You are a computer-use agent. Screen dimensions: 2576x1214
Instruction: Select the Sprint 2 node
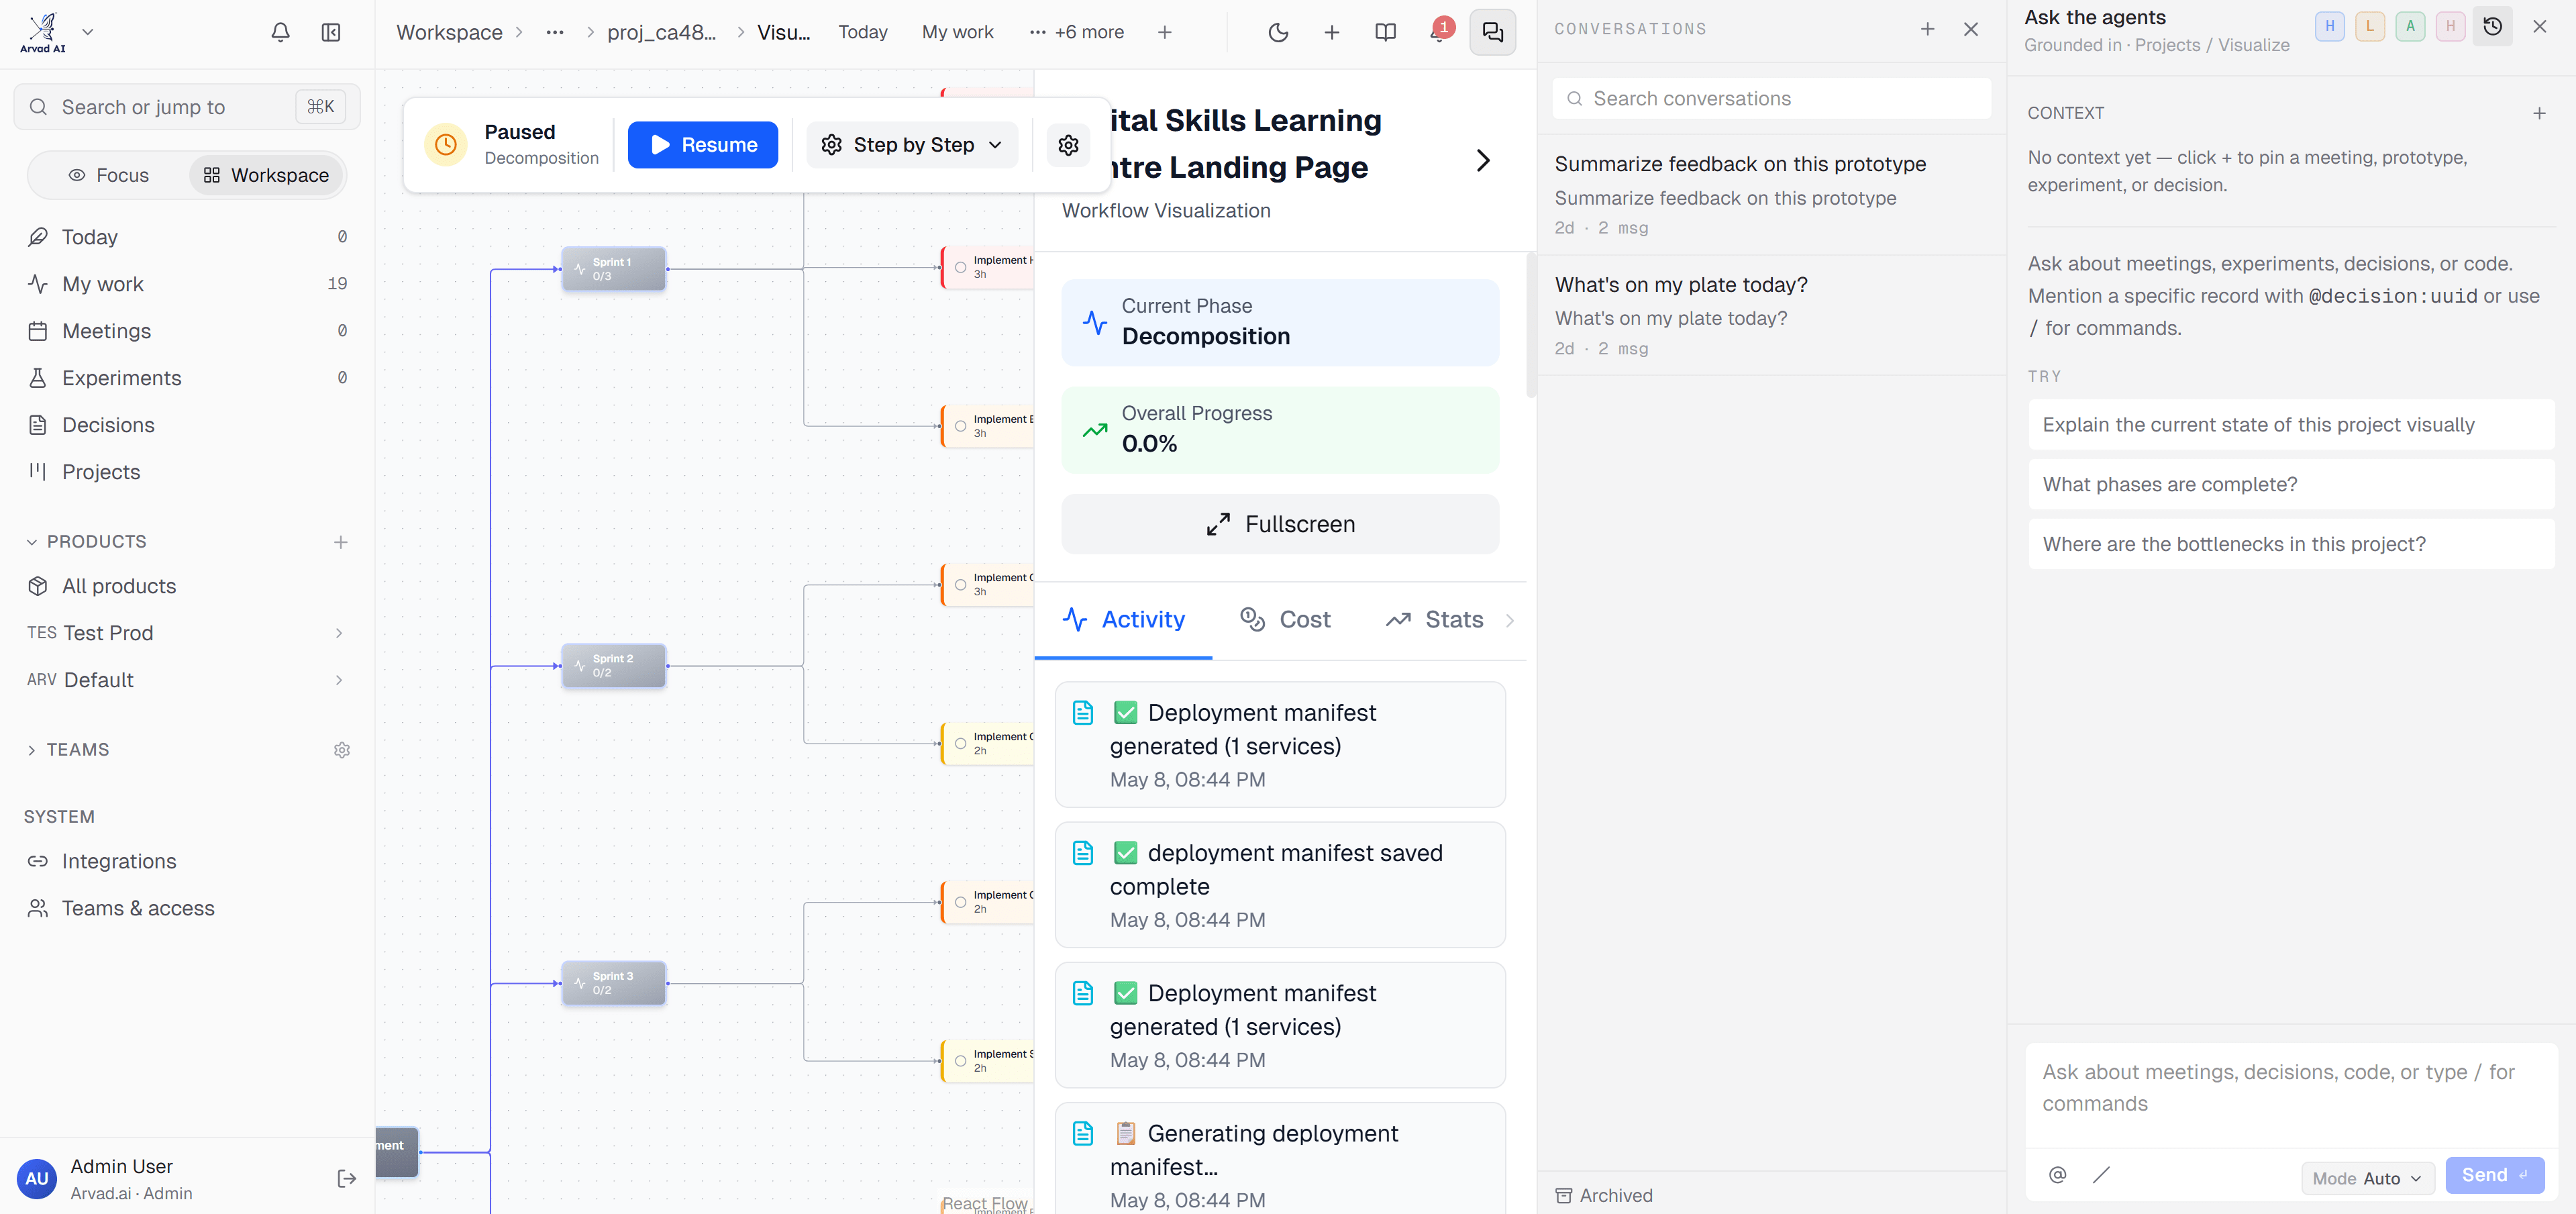(613, 666)
